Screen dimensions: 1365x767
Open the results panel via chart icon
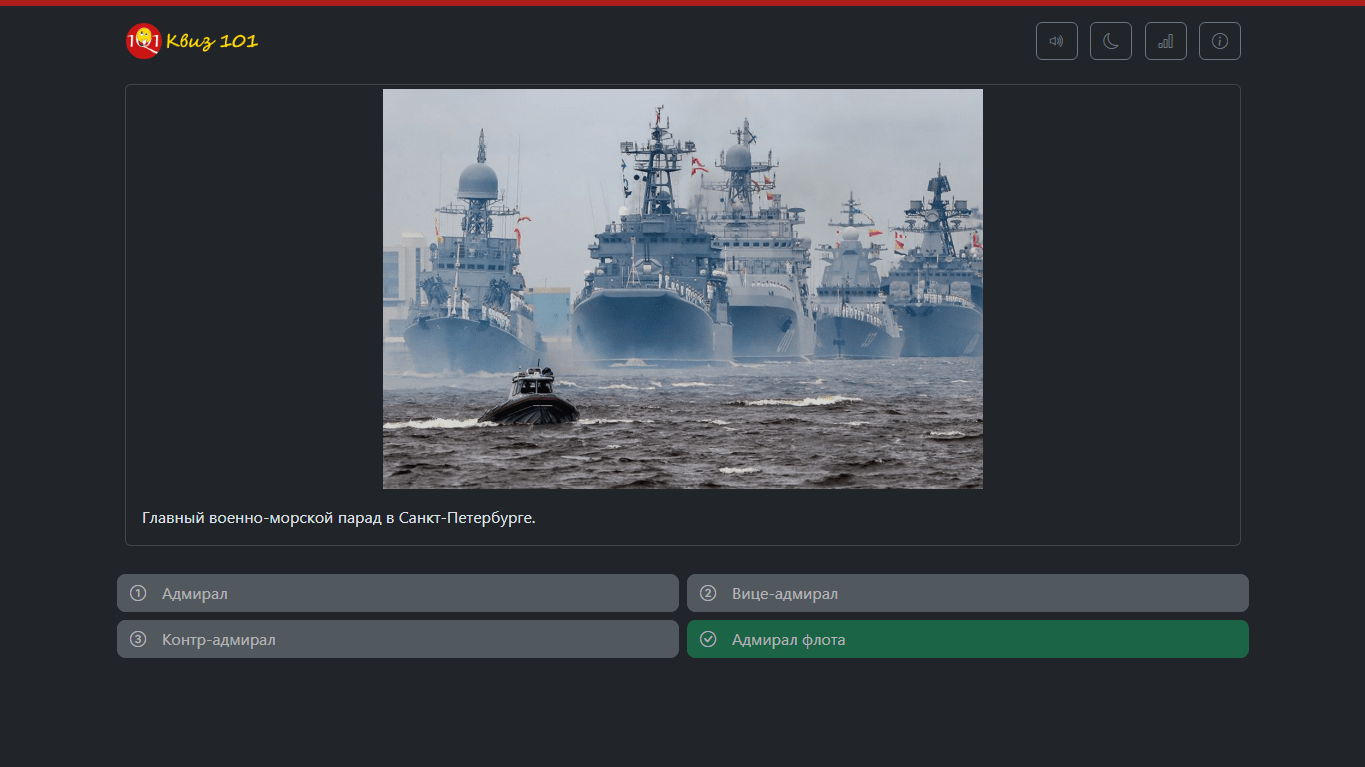click(x=1165, y=40)
